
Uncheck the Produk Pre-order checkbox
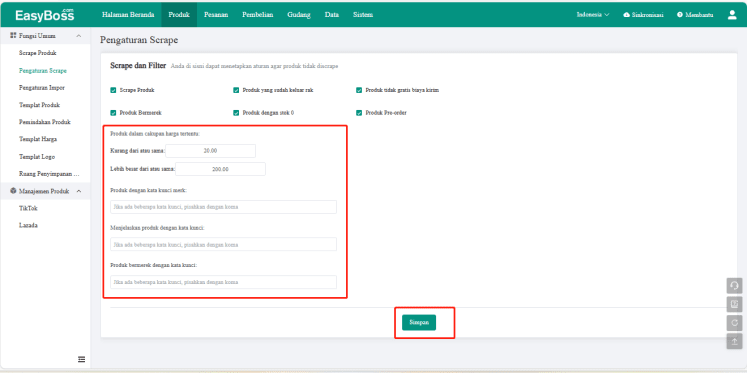click(x=359, y=113)
